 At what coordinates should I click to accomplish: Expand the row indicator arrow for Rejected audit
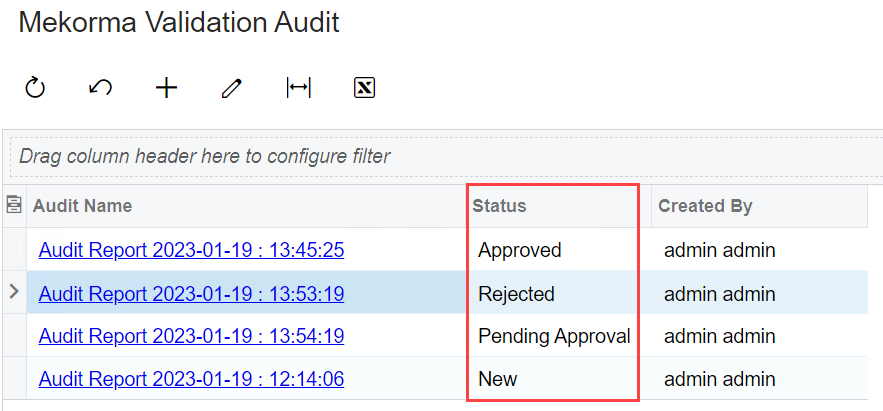[x=14, y=293]
